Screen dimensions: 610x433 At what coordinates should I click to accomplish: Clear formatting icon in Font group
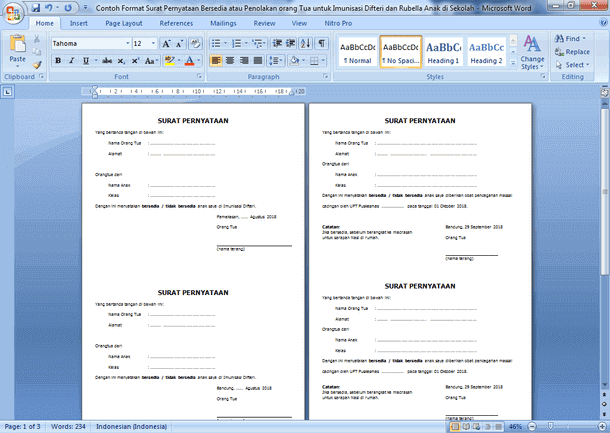coord(195,44)
